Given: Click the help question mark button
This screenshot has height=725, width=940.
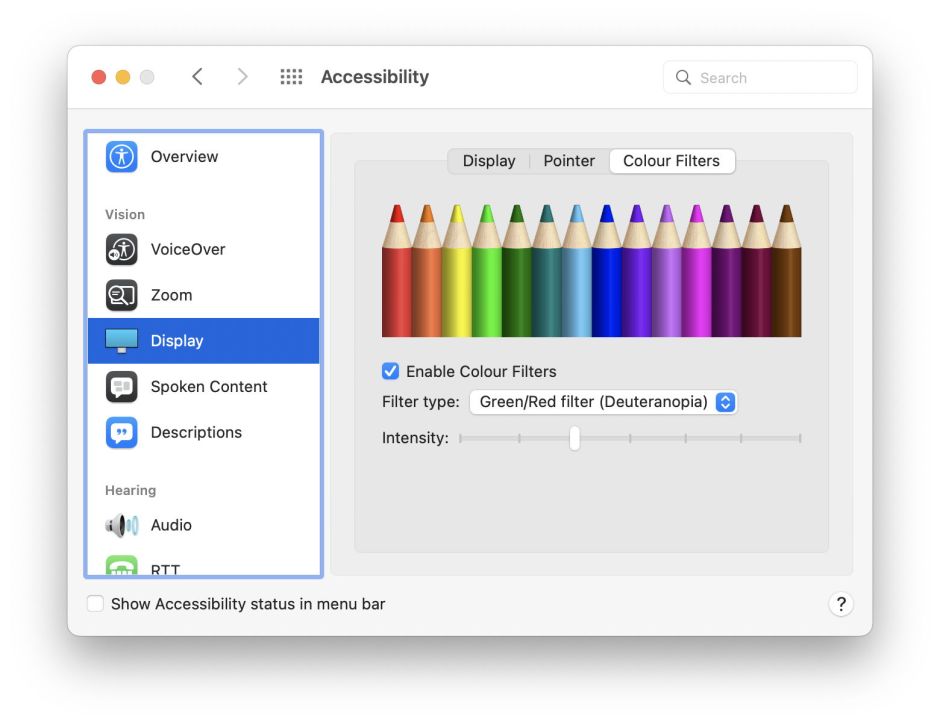Looking at the screenshot, I should 841,604.
